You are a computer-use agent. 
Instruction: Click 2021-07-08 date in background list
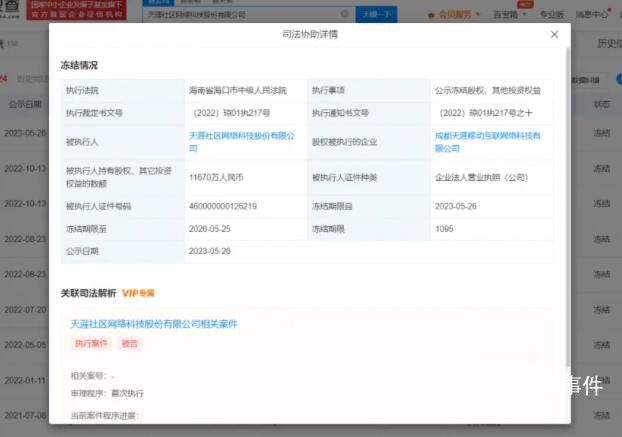25,415
